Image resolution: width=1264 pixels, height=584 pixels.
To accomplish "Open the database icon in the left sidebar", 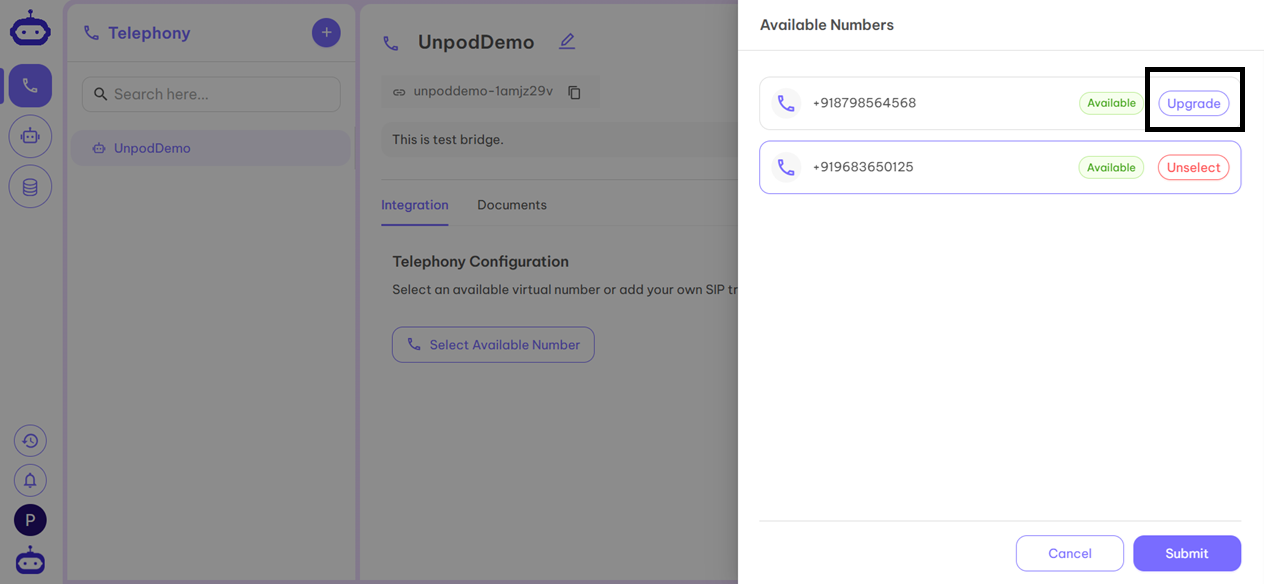I will point(30,186).
